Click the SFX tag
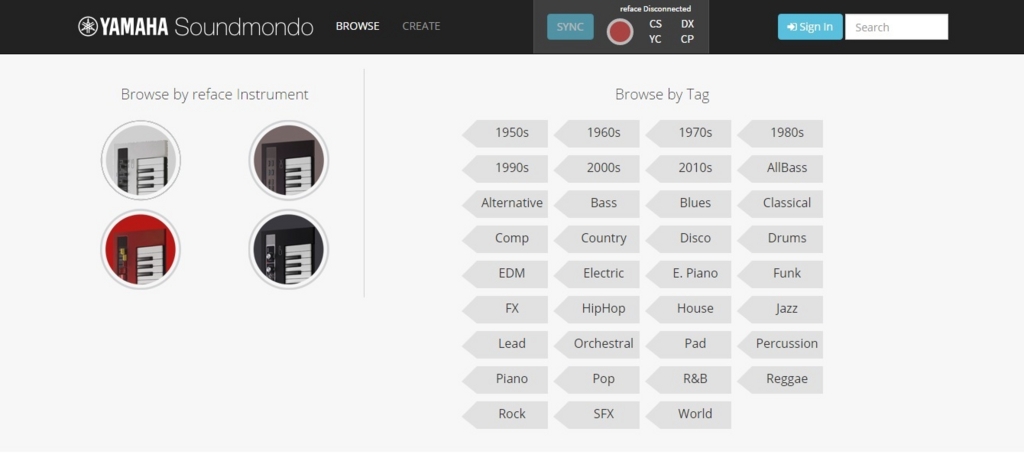Viewport: 1024px width, 474px height. 597,415
